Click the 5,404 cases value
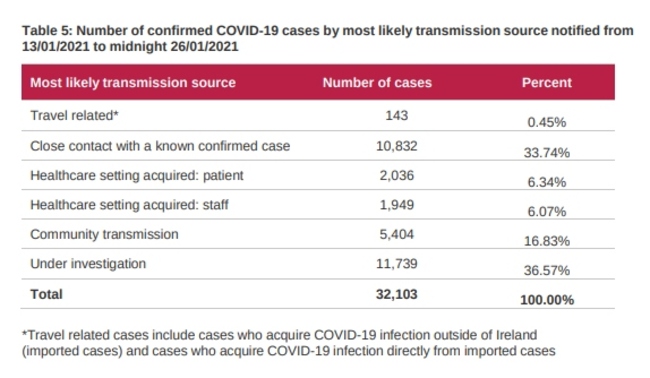This screenshot has width=650, height=378. point(397,234)
